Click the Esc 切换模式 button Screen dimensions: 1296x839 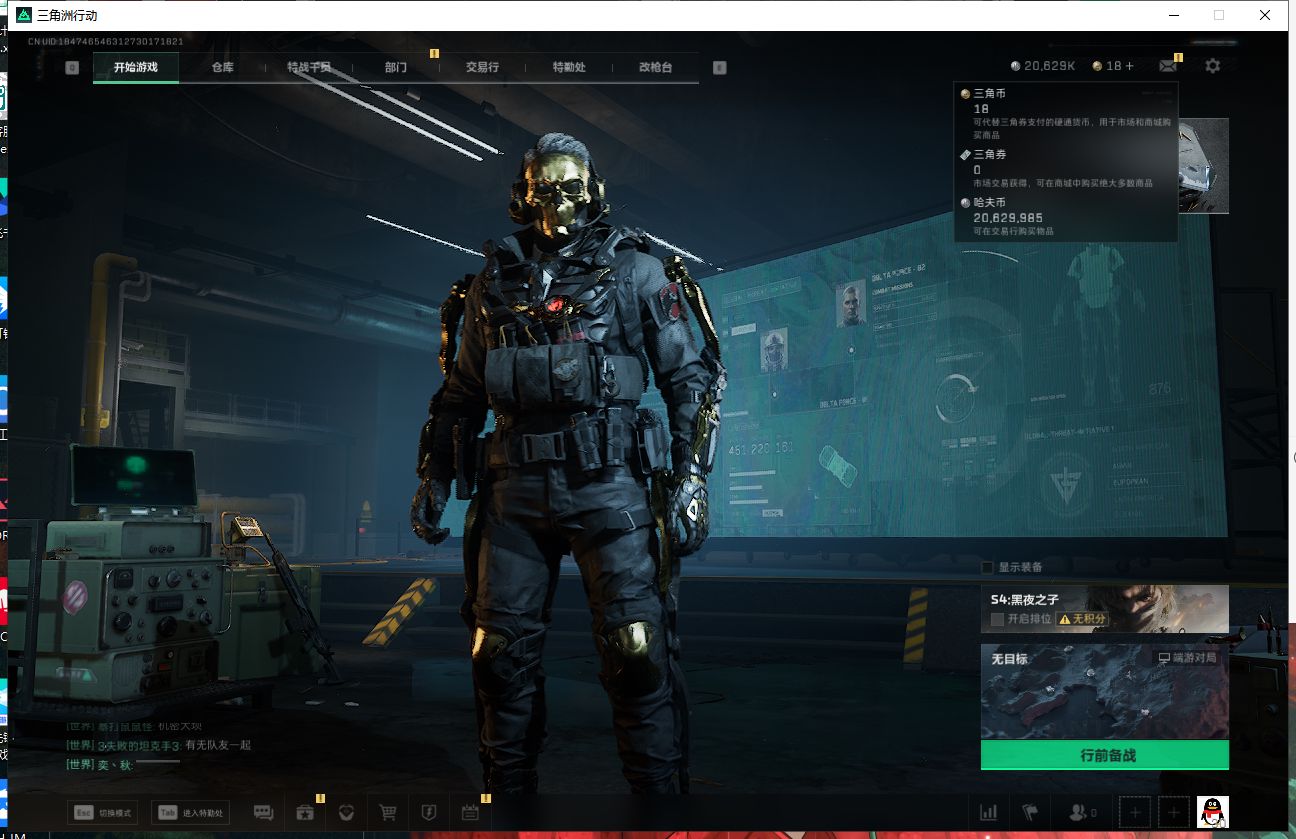pos(100,812)
